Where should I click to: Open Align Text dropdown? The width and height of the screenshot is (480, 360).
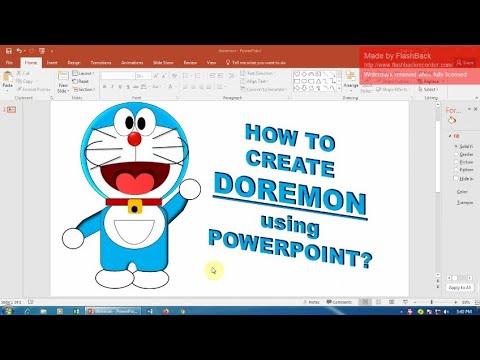pos(255,81)
